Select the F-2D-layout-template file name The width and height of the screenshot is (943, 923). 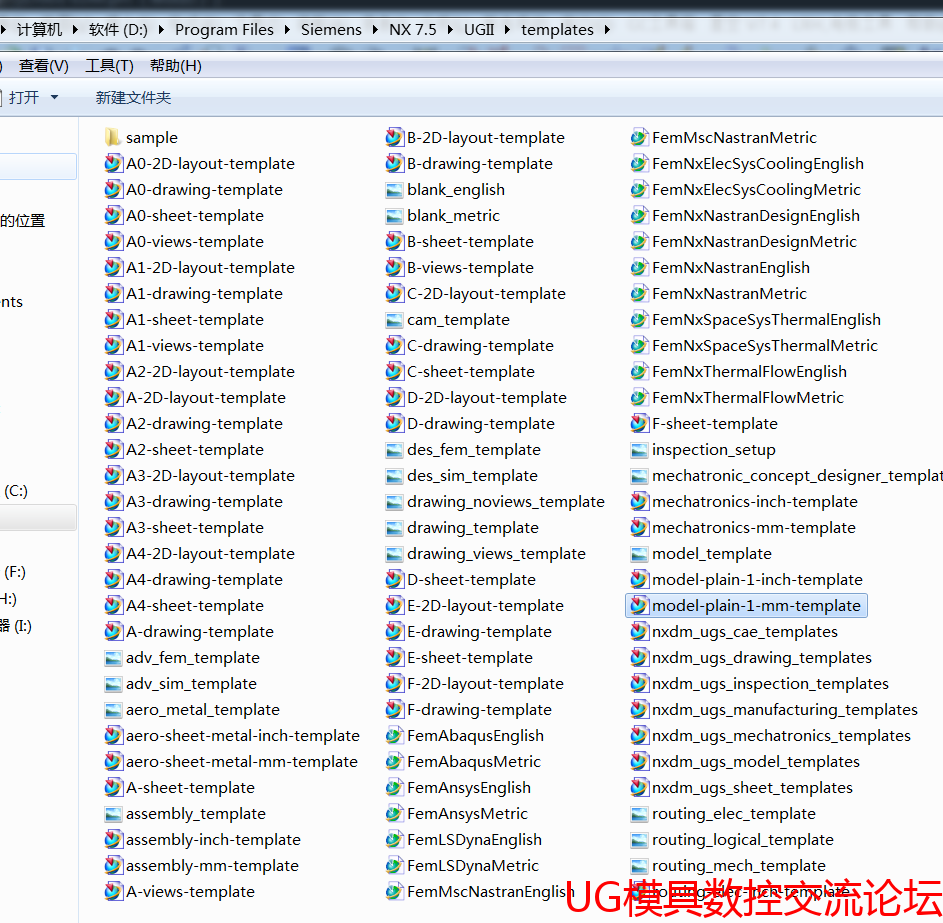point(485,684)
